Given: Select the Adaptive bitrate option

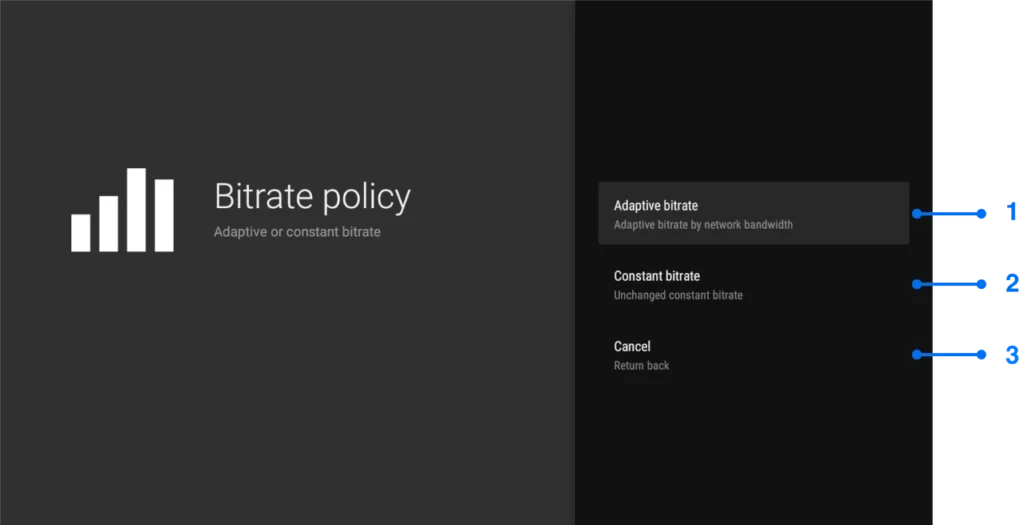Looking at the screenshot, I should point(754,214).
